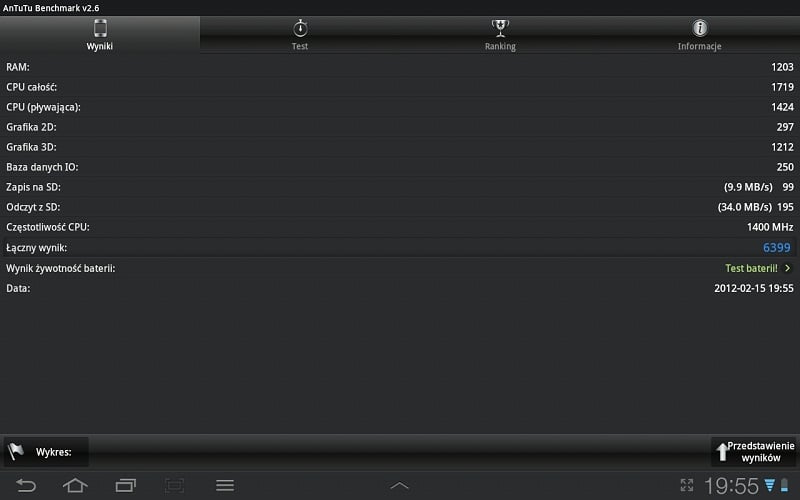Screen dimensions: 800x500
Task: Select the total score 6399
Action: (777, 247)
